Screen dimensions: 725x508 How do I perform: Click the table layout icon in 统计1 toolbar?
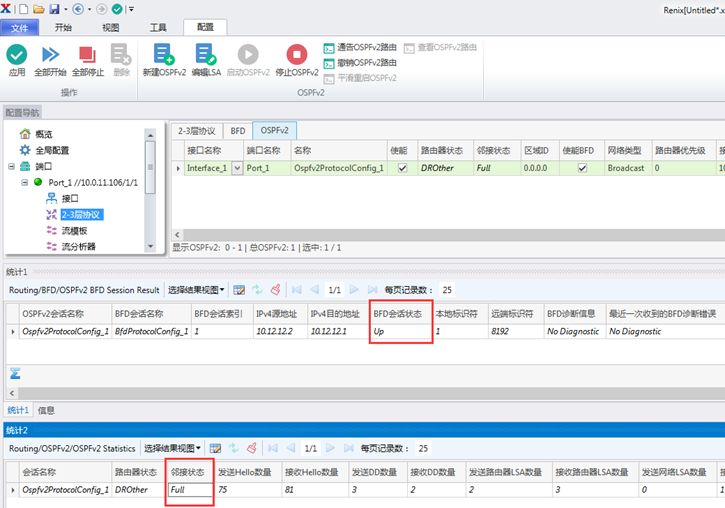(239, 290)
